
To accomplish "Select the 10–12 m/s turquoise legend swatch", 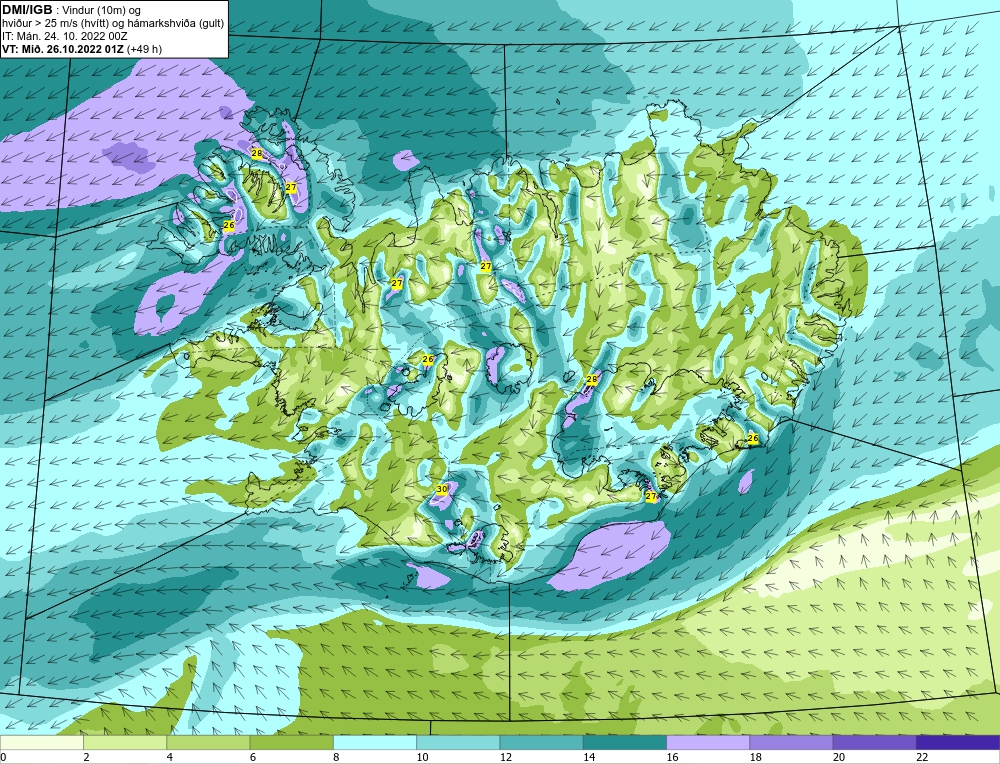I will coord(458,742).
